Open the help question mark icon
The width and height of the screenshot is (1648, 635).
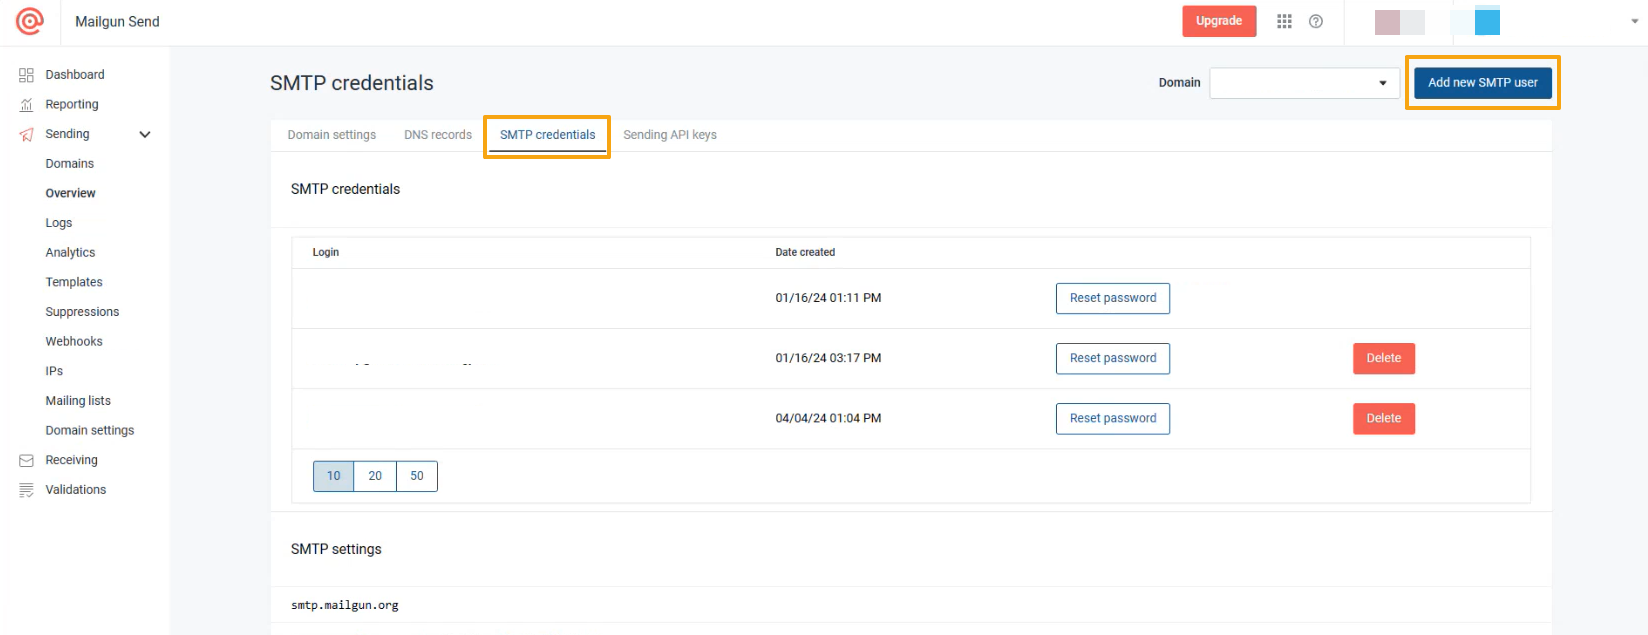click(x=1316, y=21)
